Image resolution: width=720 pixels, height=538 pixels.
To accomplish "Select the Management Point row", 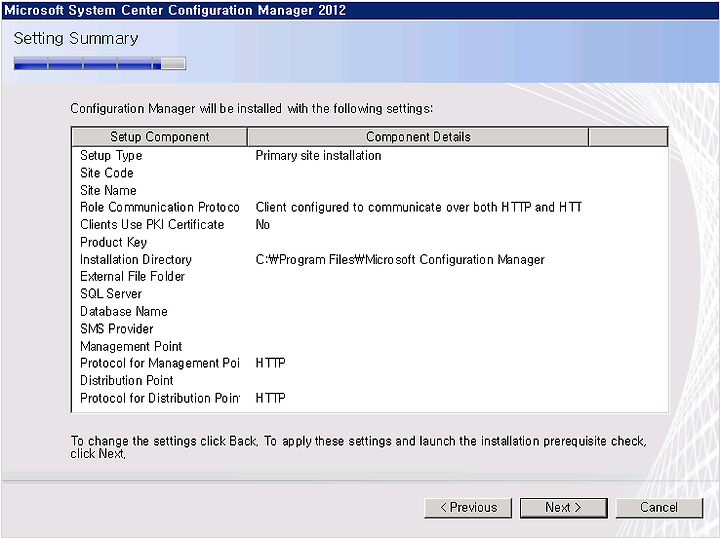I will 370,347.
